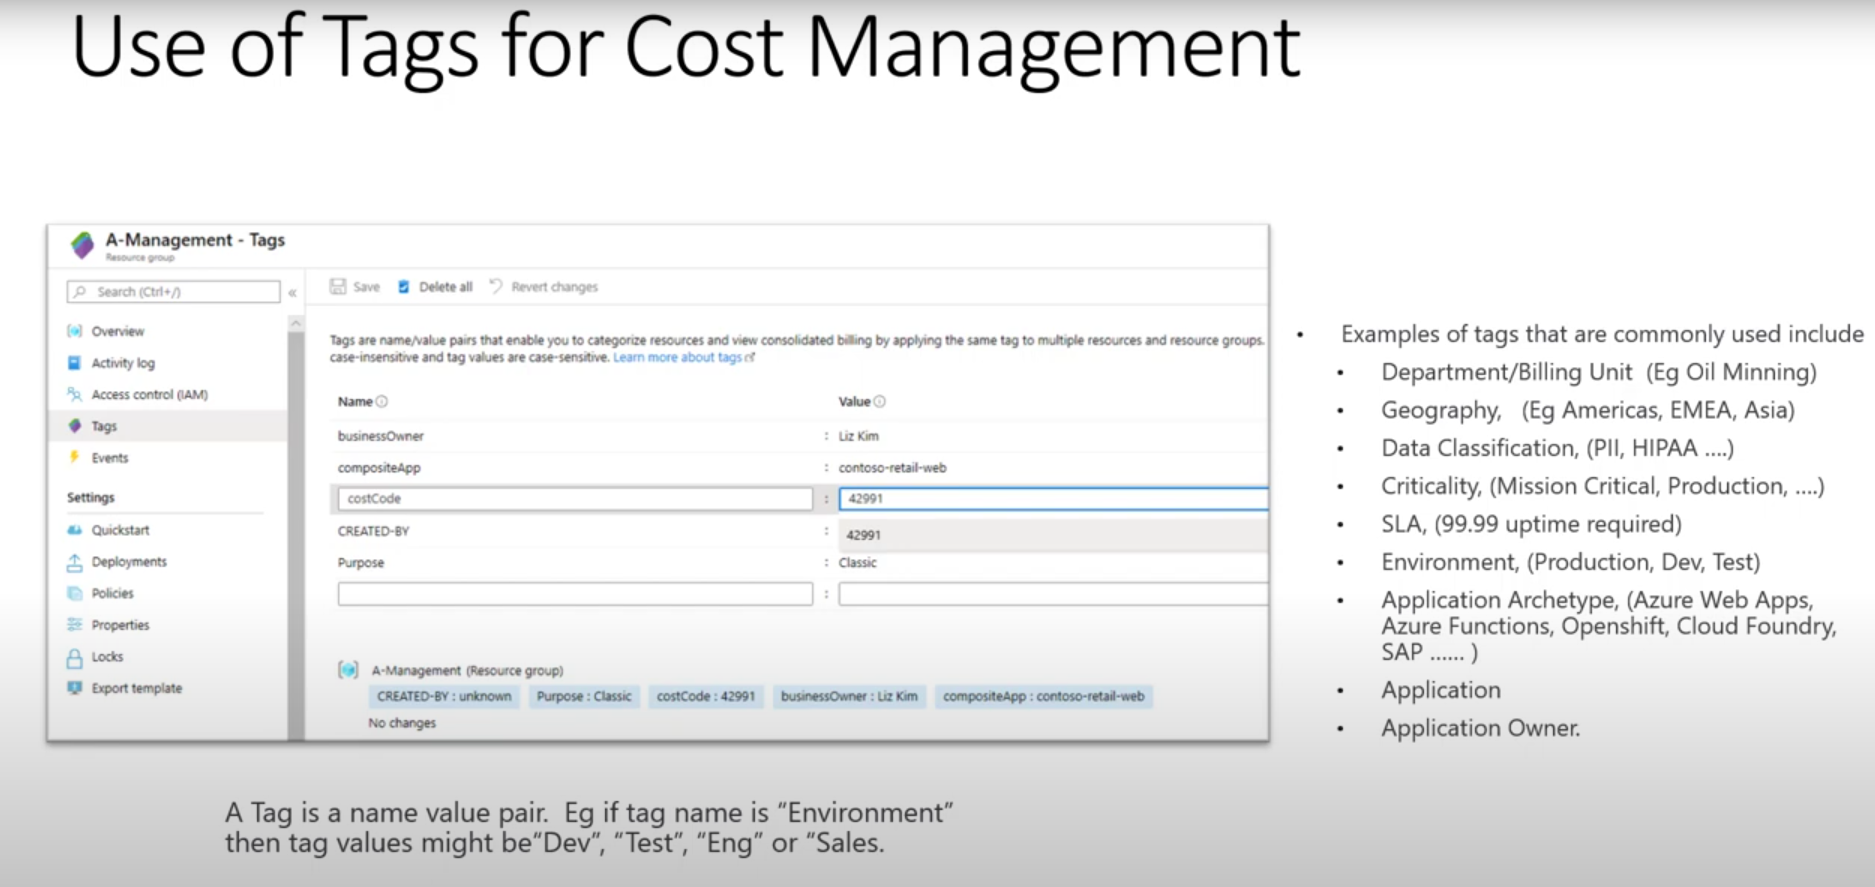
Task: Click the sidebar scrollbar up arrow
Action: 296,324
